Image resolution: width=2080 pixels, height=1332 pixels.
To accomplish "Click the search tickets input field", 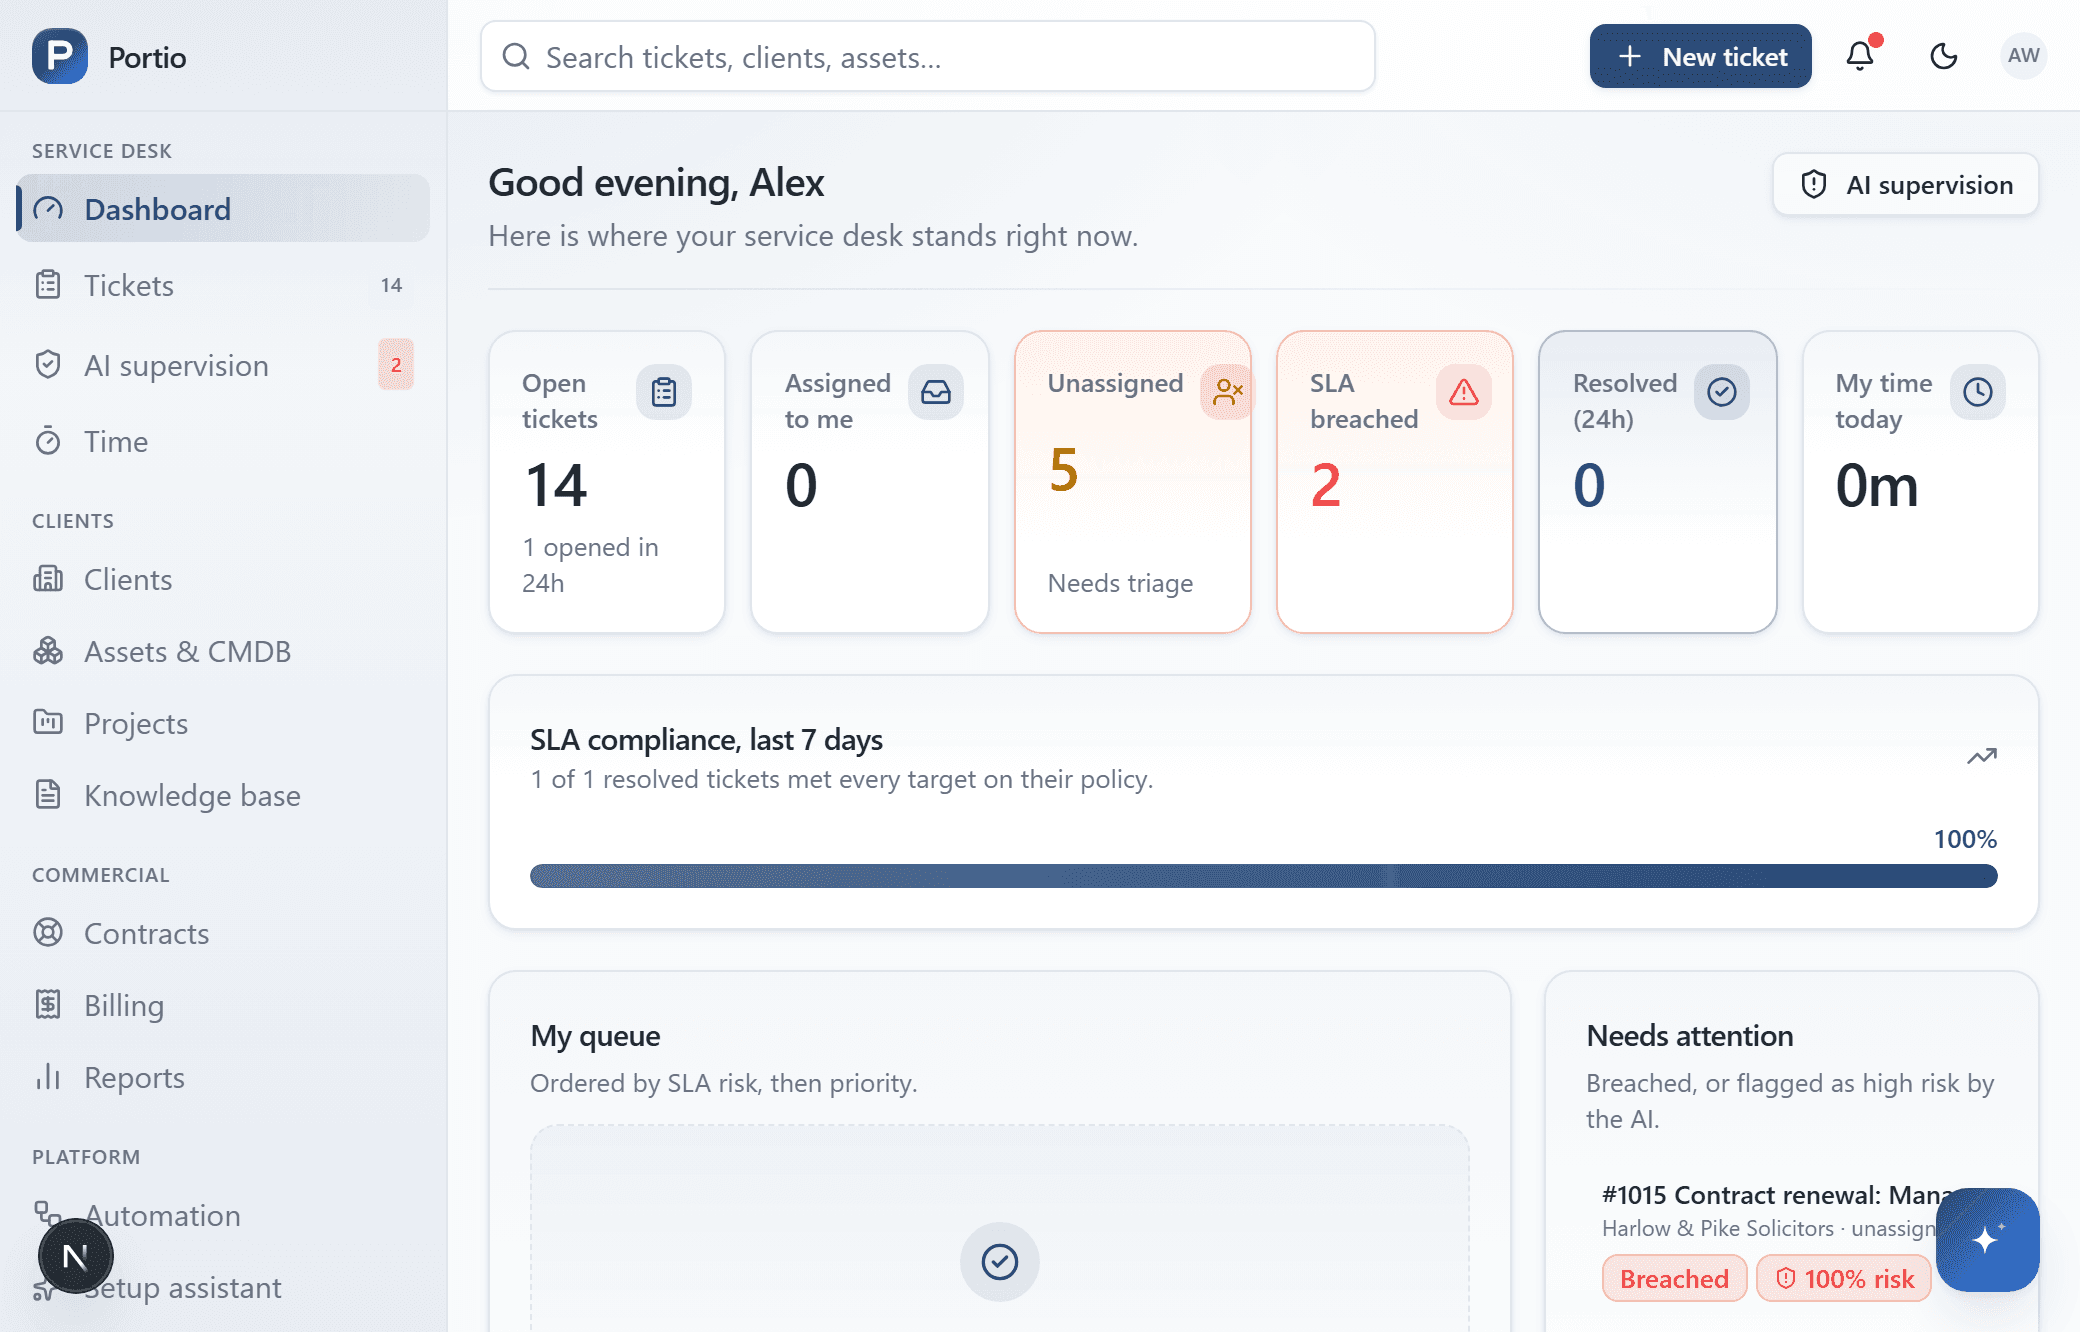I will (927, 57).
